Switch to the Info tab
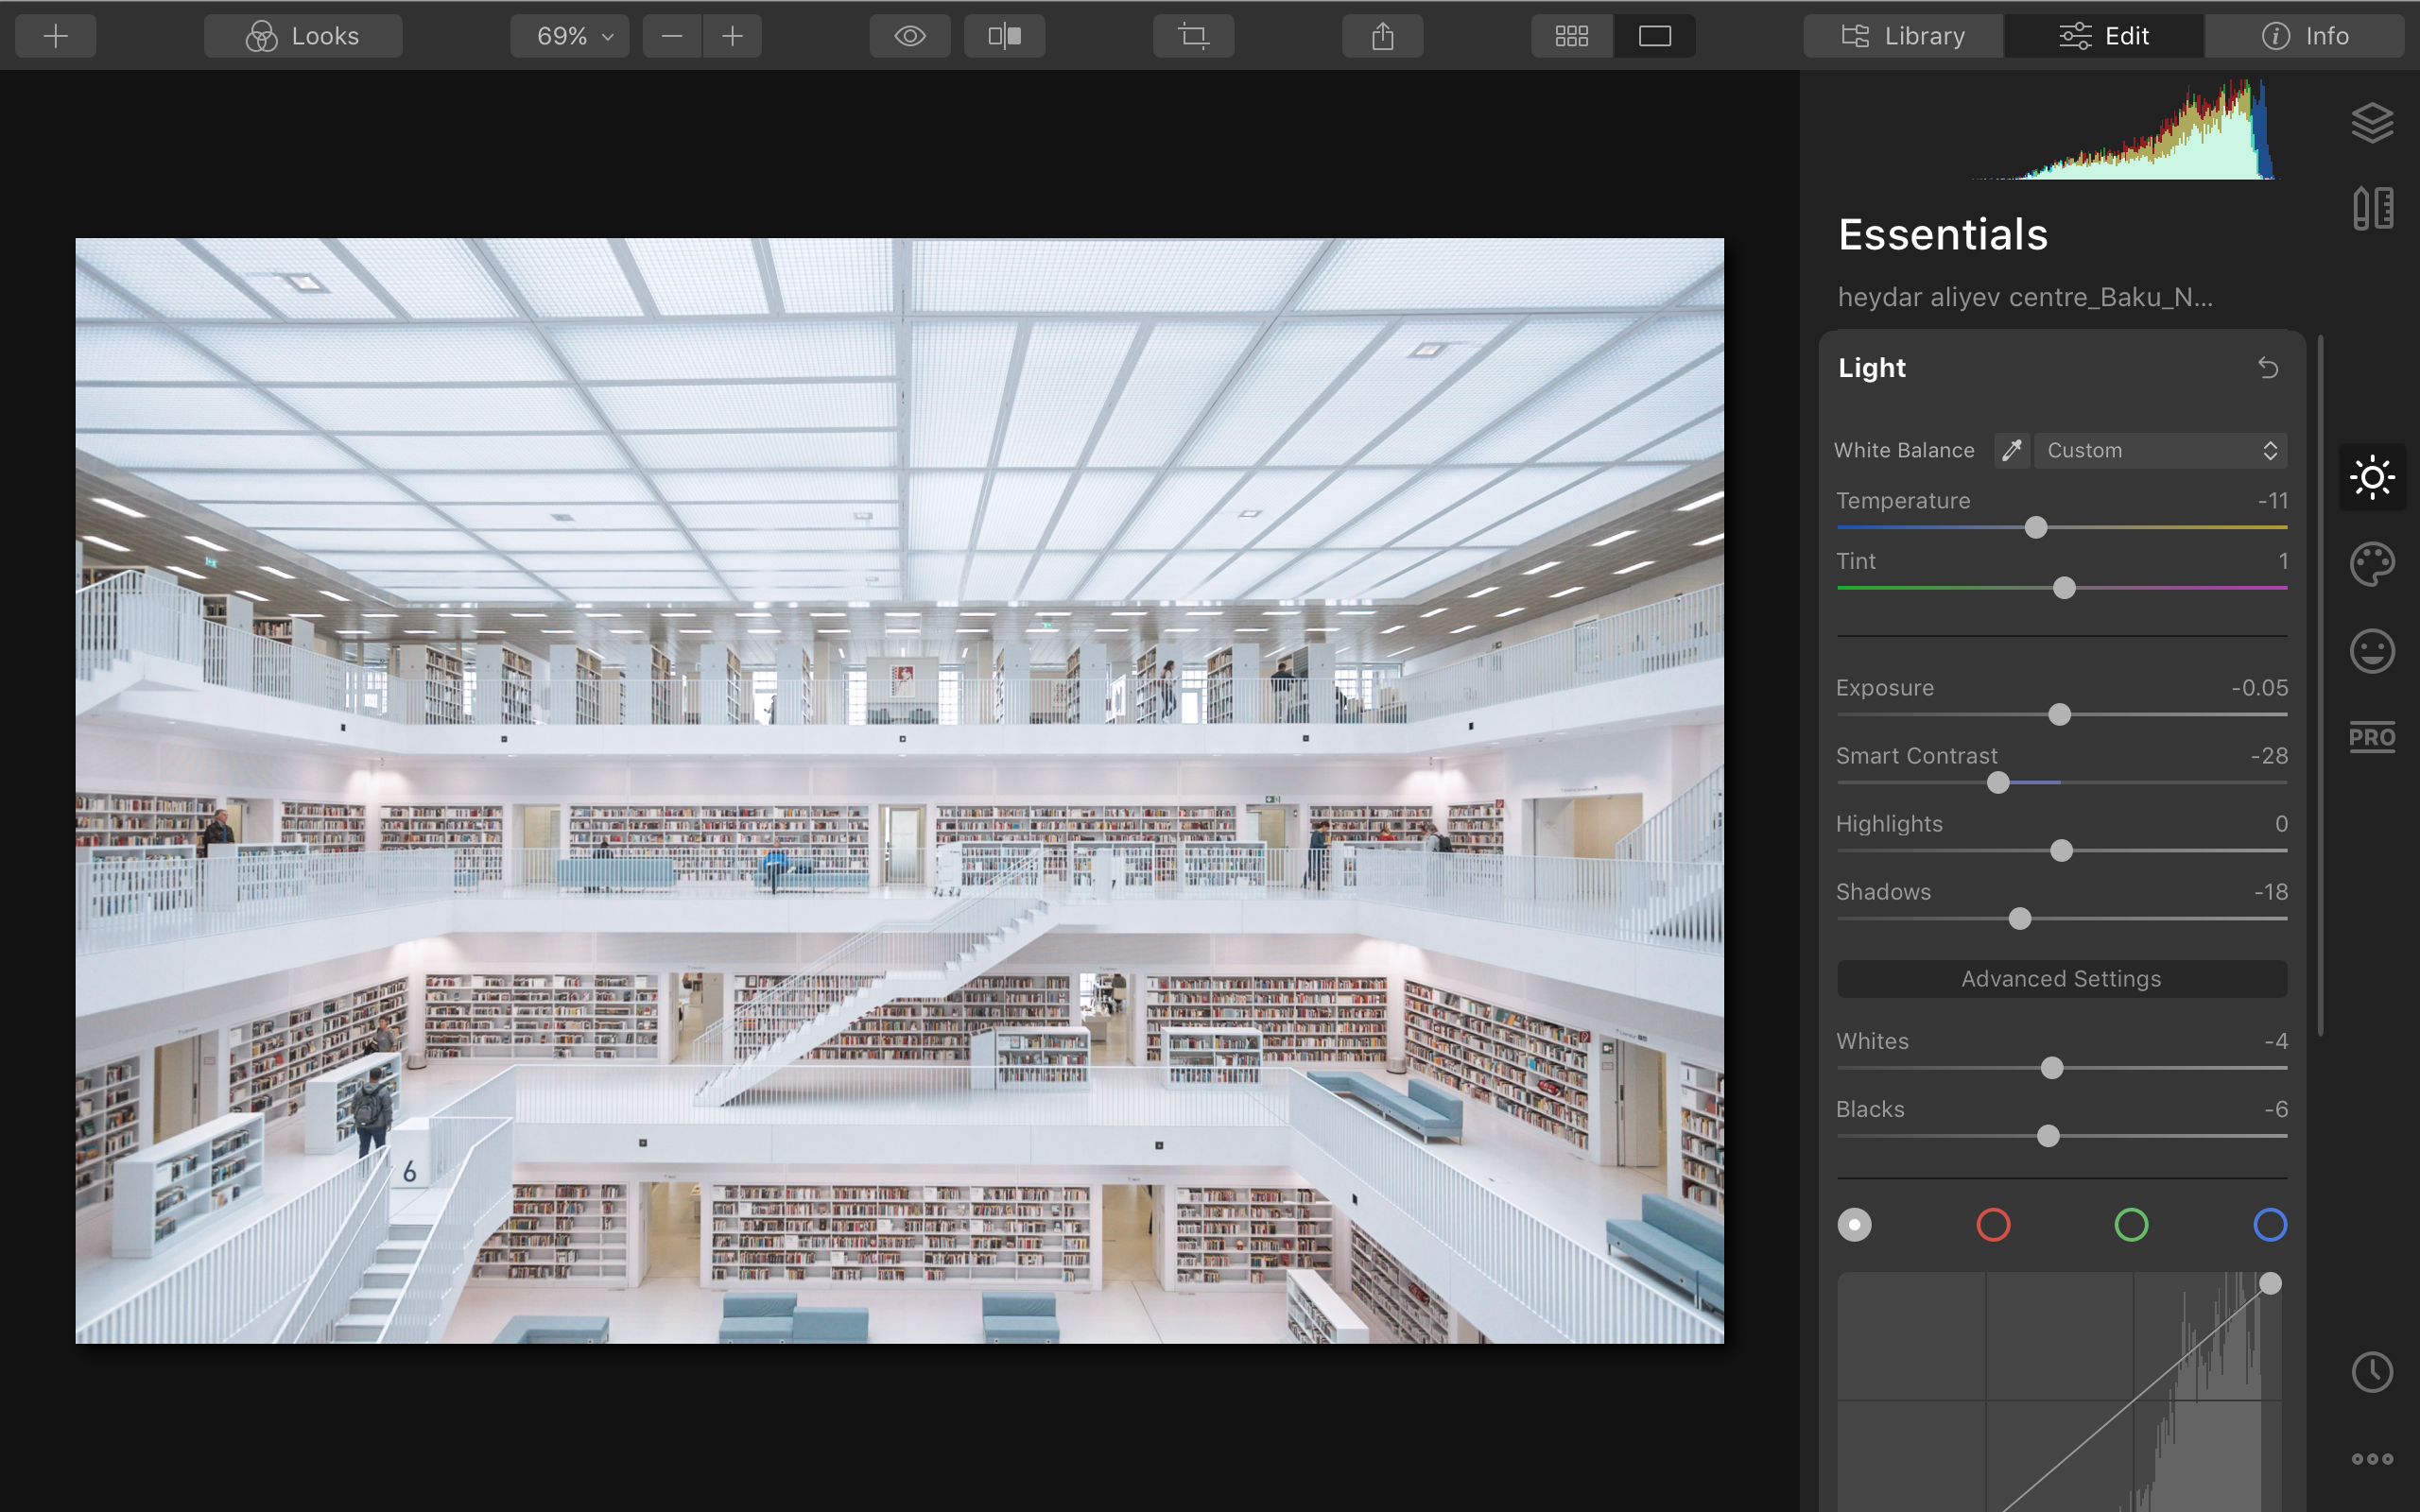Viewport: 2420px width, 1512px height. [x=2304, y=36]
